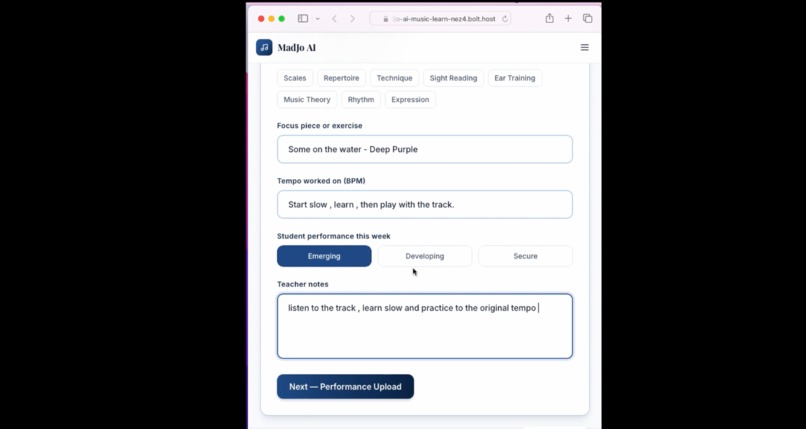Select the Sight Reading focus chip
Image resolution: width=806 pixels, height=429 pixels.
coord(453,78)
